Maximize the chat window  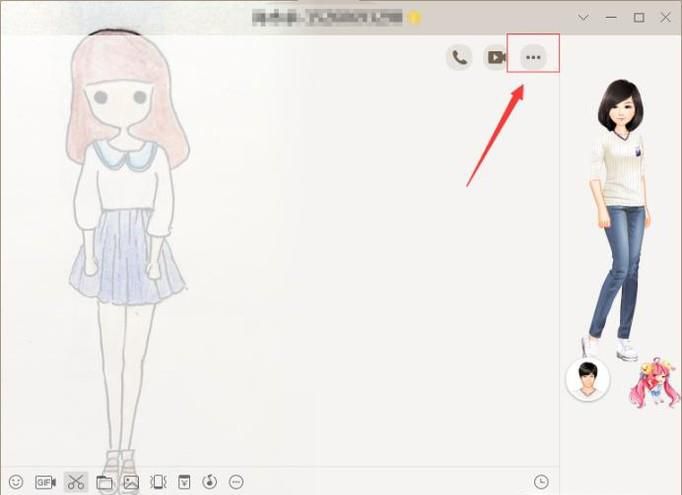639,17
